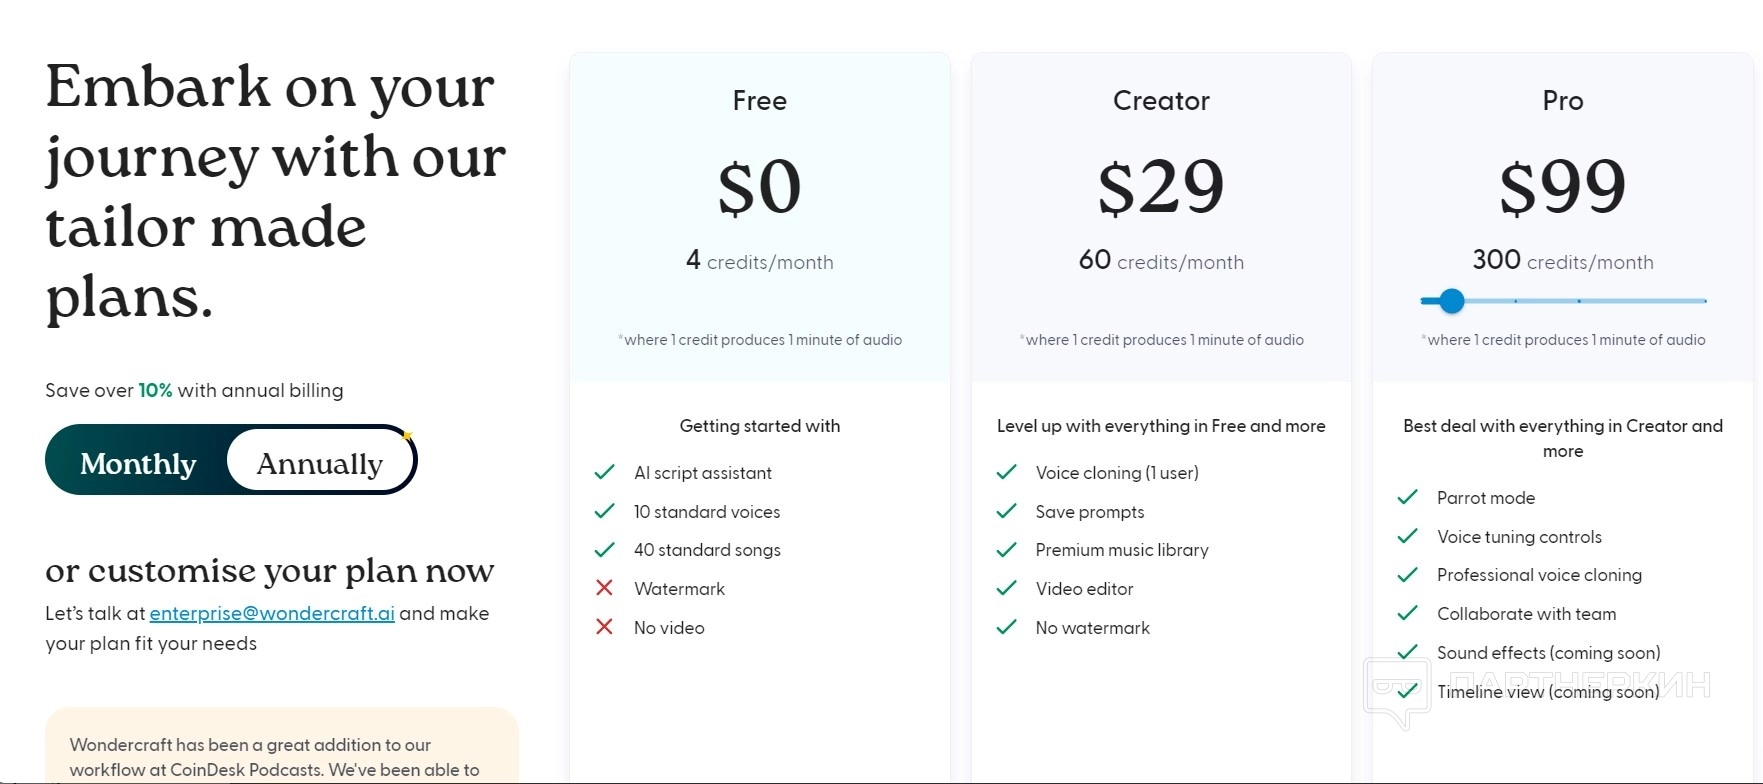This screenshot has height=784, width=1763.
Task: Click the Pro credits slider handle
Action: click(x=1452, y=300)
